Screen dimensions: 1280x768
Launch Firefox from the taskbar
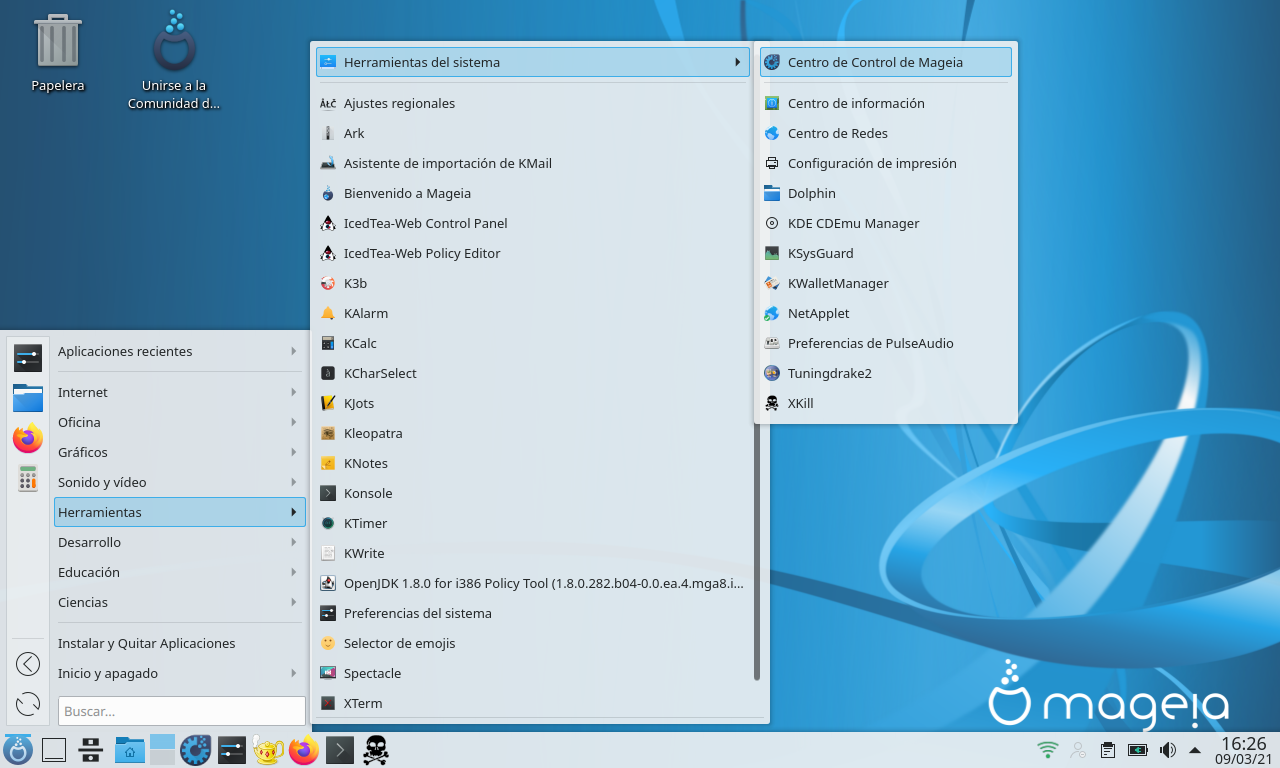[304, 750]
